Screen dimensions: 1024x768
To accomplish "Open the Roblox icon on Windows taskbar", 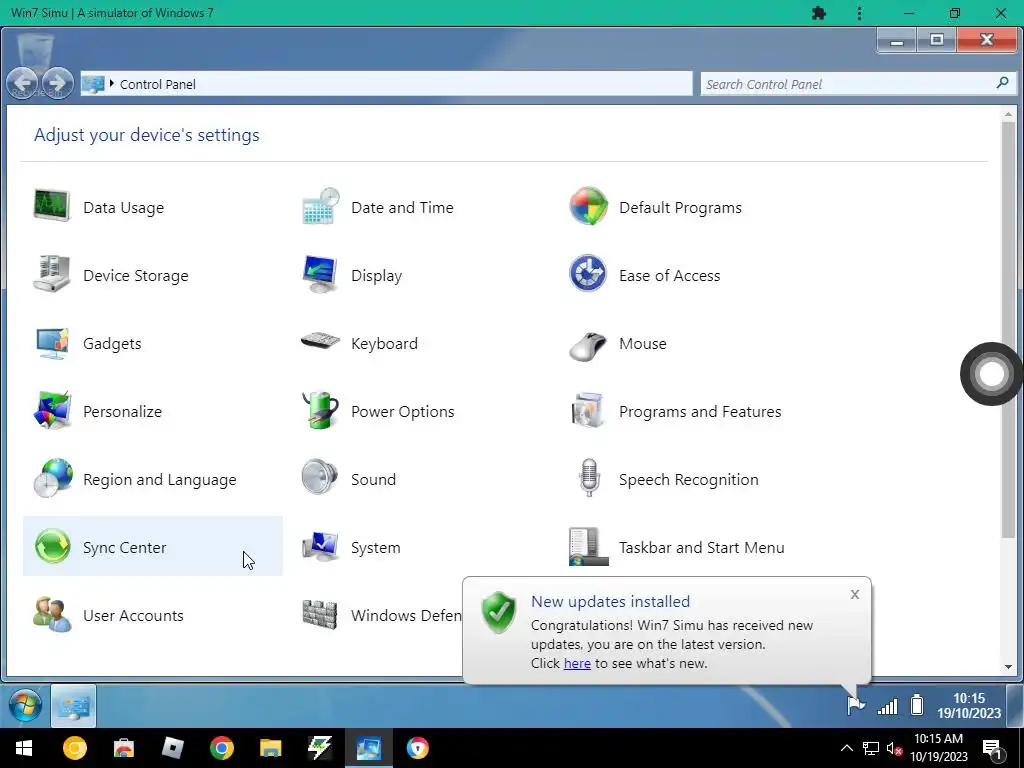I will [172, 748].
